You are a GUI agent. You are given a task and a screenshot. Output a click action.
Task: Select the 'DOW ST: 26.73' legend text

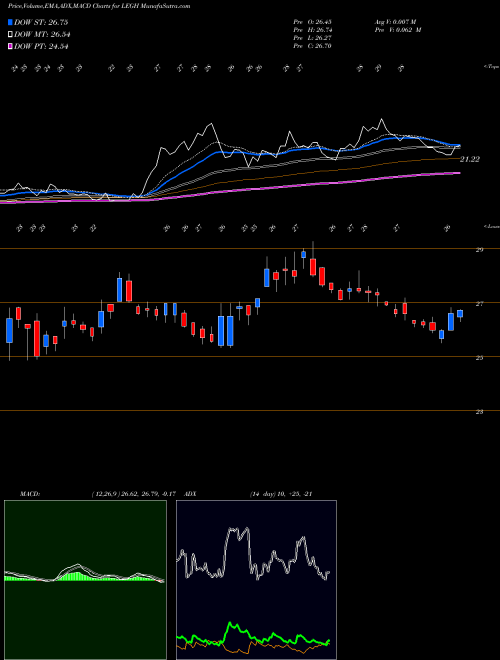point(41,22)
